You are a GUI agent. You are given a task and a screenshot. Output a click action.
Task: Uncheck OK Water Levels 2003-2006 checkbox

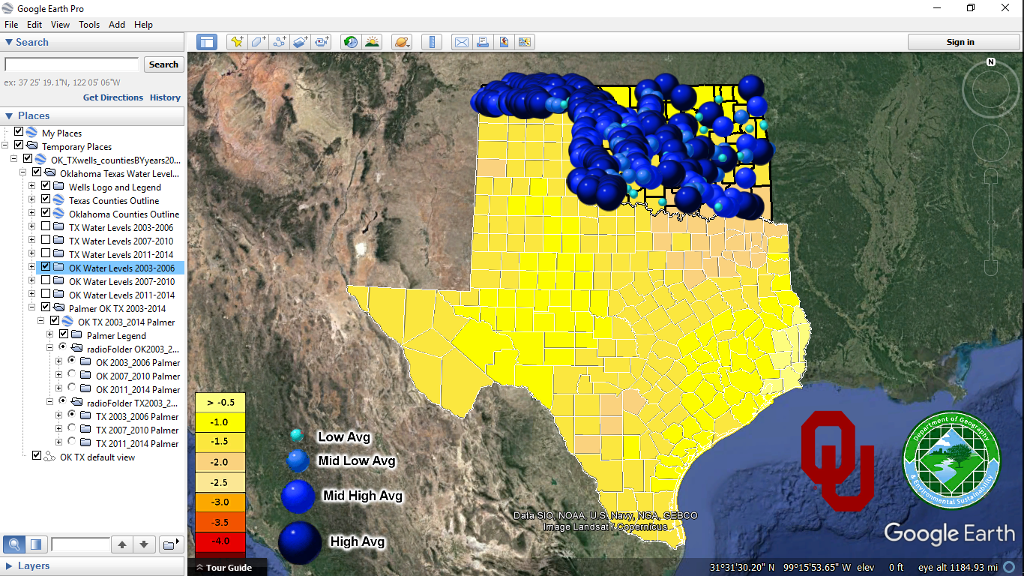click(45, 267)
